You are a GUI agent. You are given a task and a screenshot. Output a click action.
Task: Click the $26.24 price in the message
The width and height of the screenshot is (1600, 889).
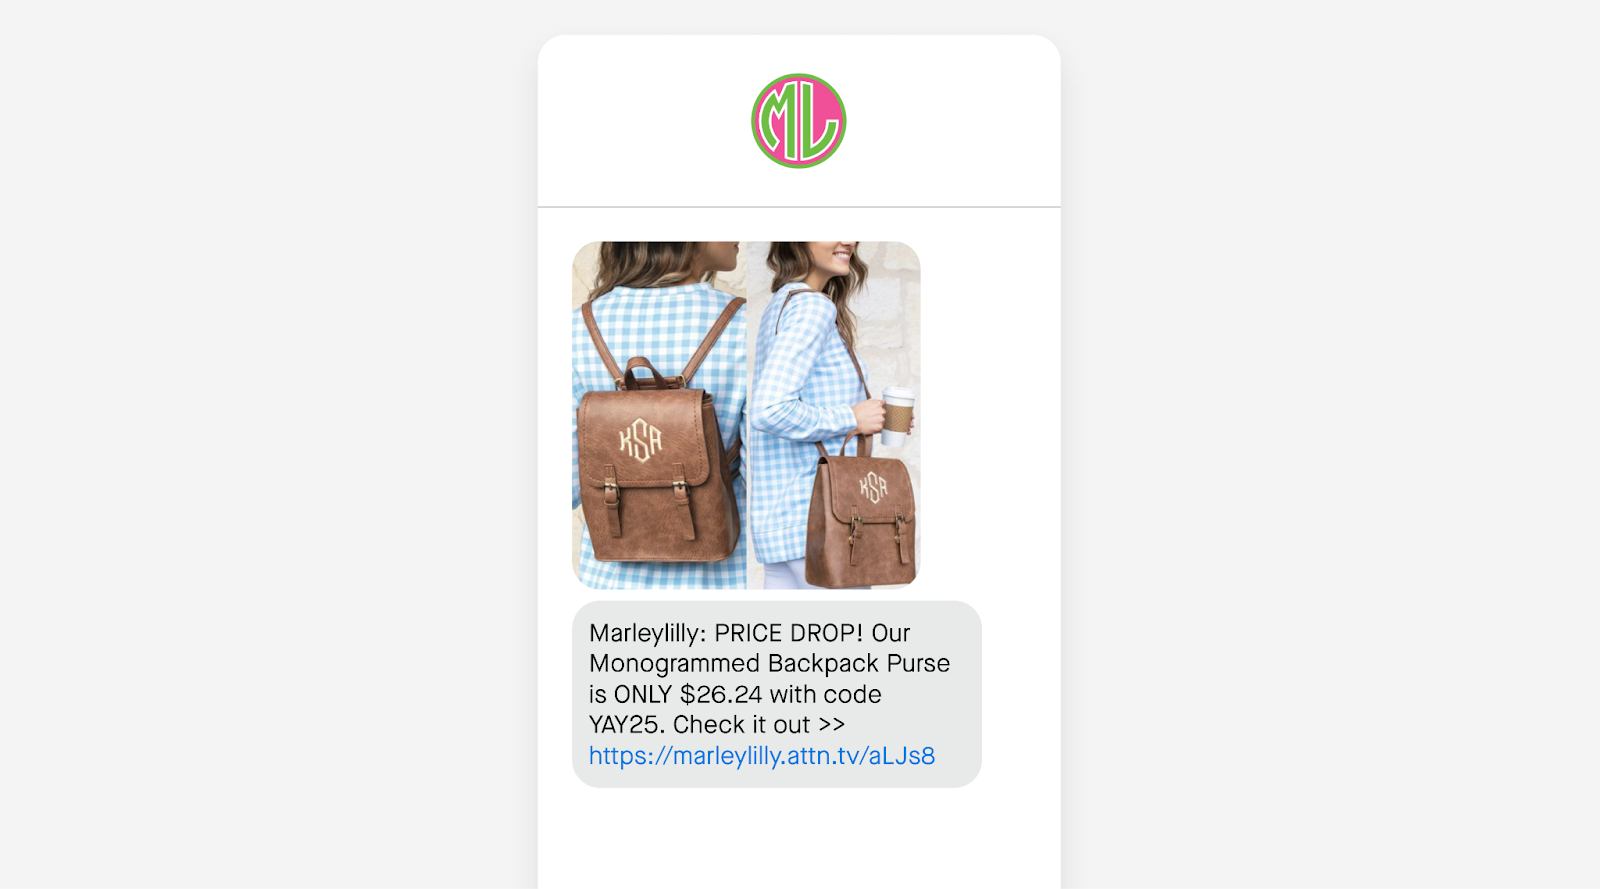[721, 695]
